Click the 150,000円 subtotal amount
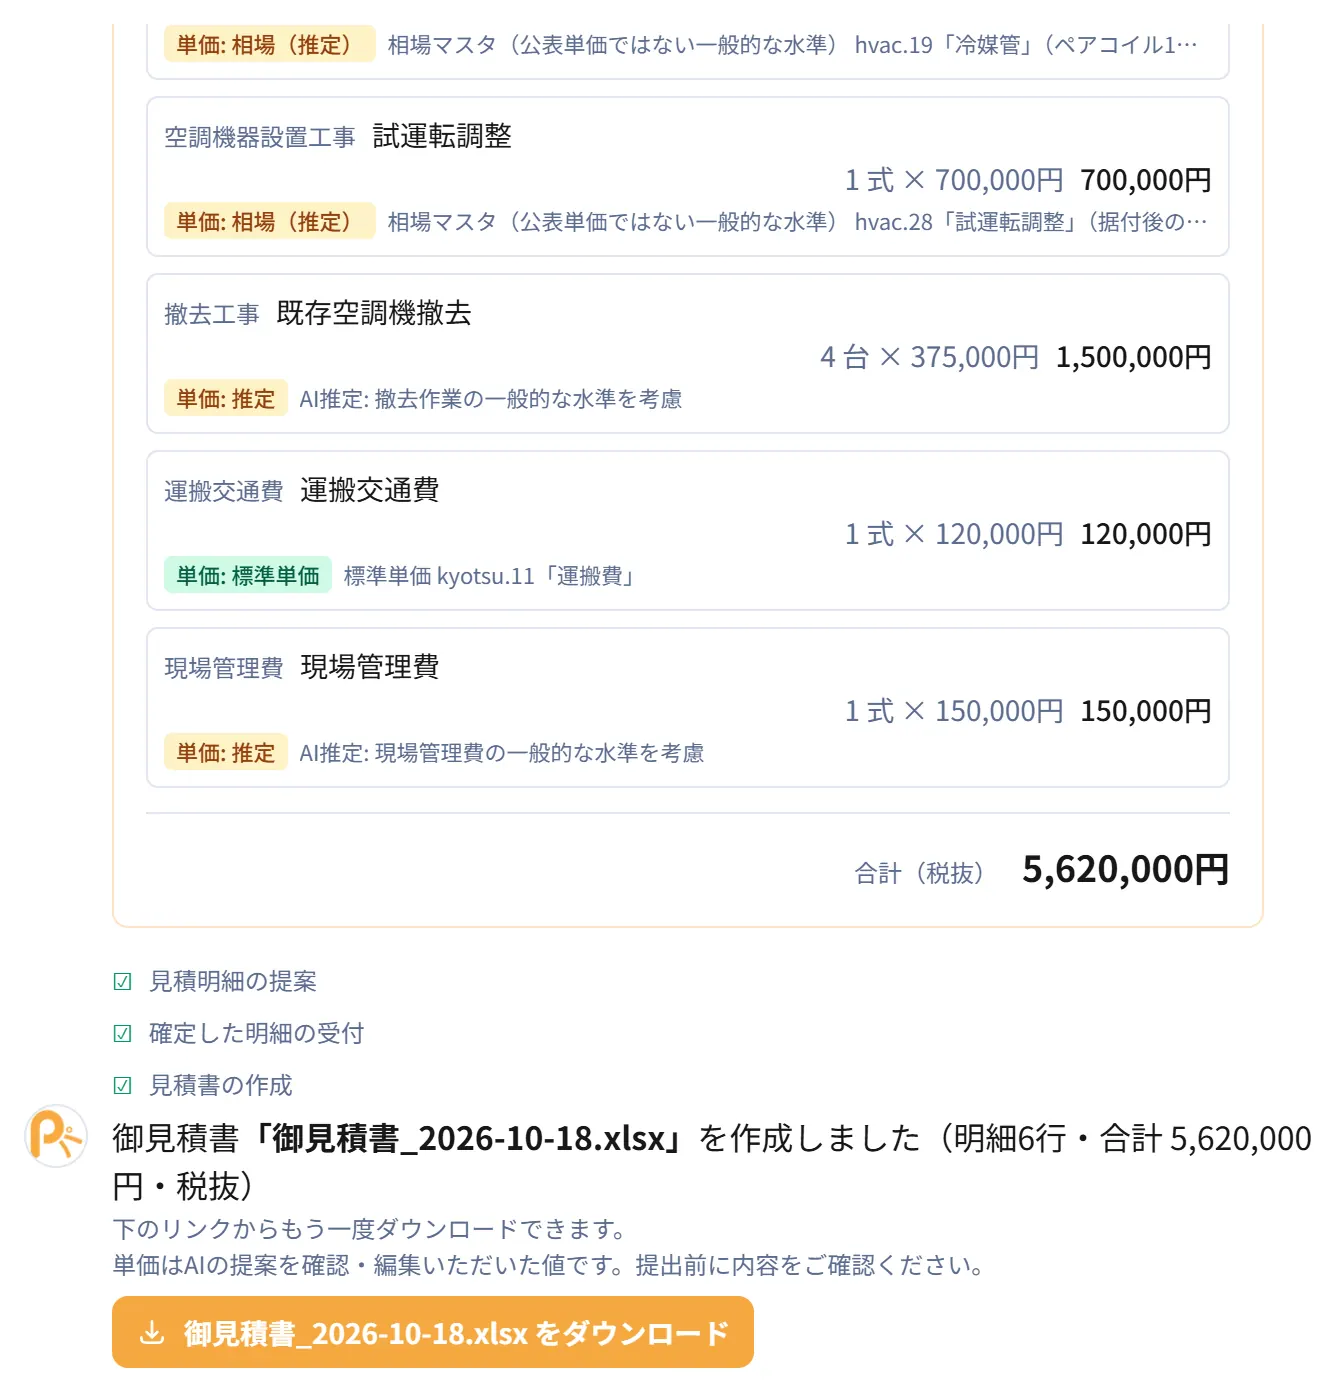The width and height of the screenshot is (1335, 1392). [1146, 711]
